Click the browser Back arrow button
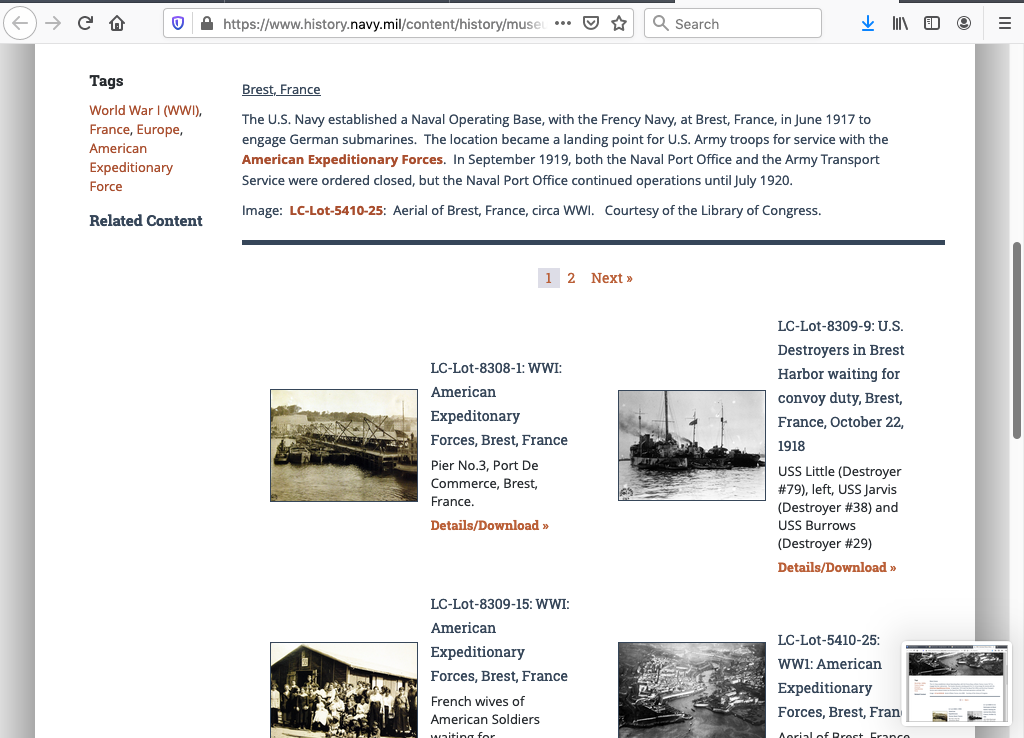 pos(21,23)
